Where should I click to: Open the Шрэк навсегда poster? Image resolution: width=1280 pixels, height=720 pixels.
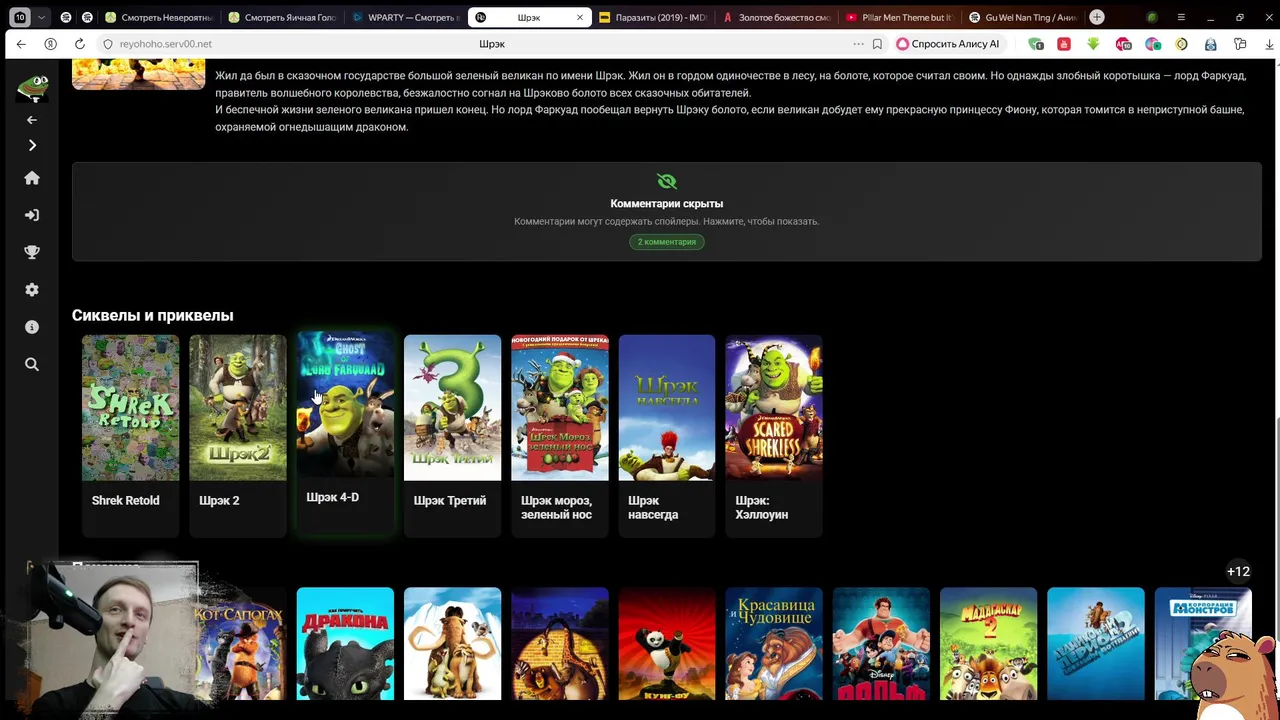(667, 408)
